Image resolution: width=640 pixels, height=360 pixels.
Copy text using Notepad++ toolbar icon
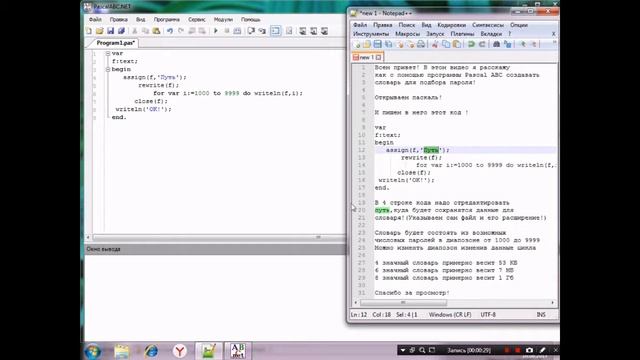[446, 44]
